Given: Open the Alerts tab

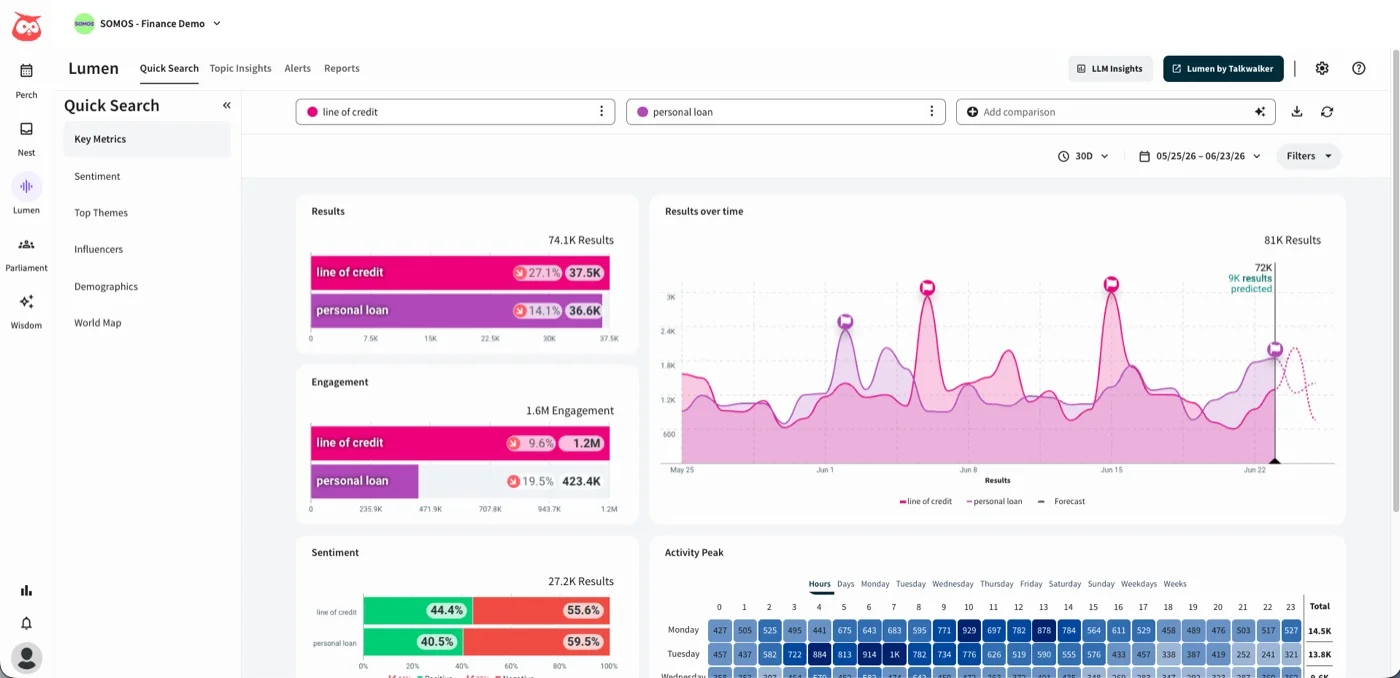Looking at the screenshot, I should click(x=297, y=68).
